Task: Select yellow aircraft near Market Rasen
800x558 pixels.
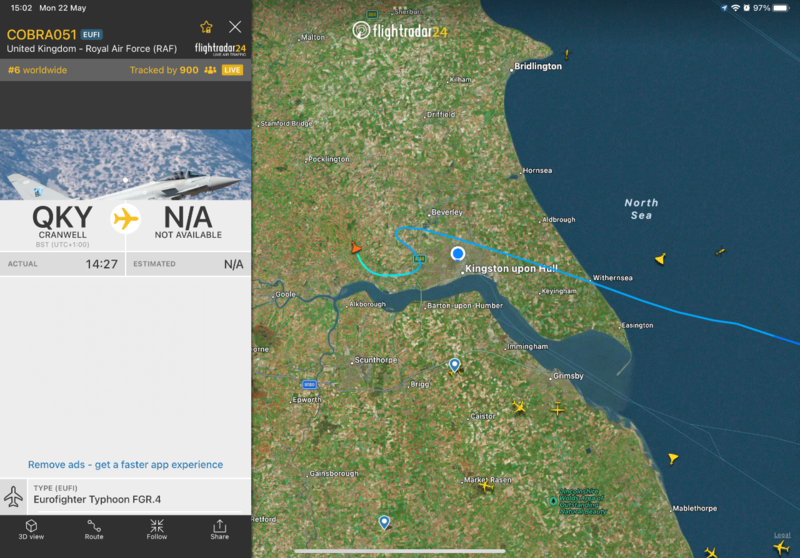Action: pyautogui.click(x=486, y=486)
